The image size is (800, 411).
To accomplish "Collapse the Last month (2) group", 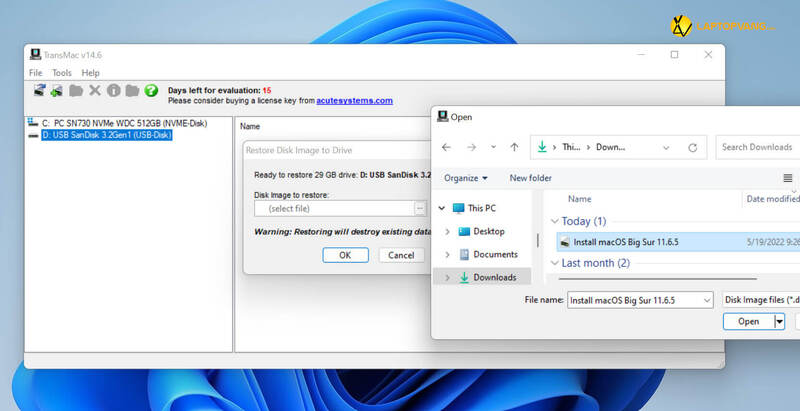I will (555, 264).
